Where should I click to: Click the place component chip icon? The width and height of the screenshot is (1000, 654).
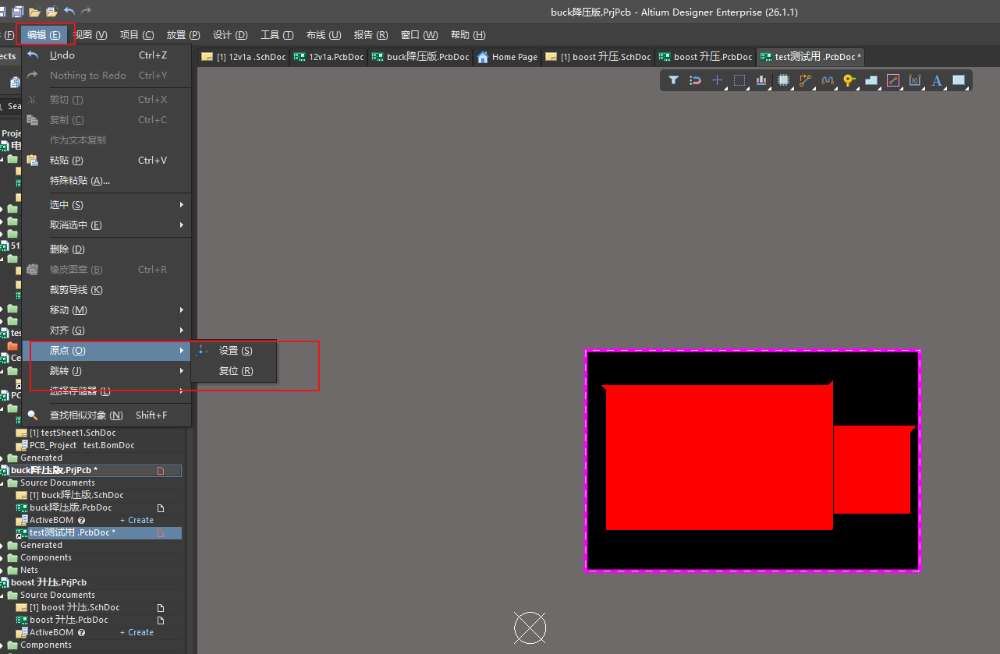click(783, 80)
